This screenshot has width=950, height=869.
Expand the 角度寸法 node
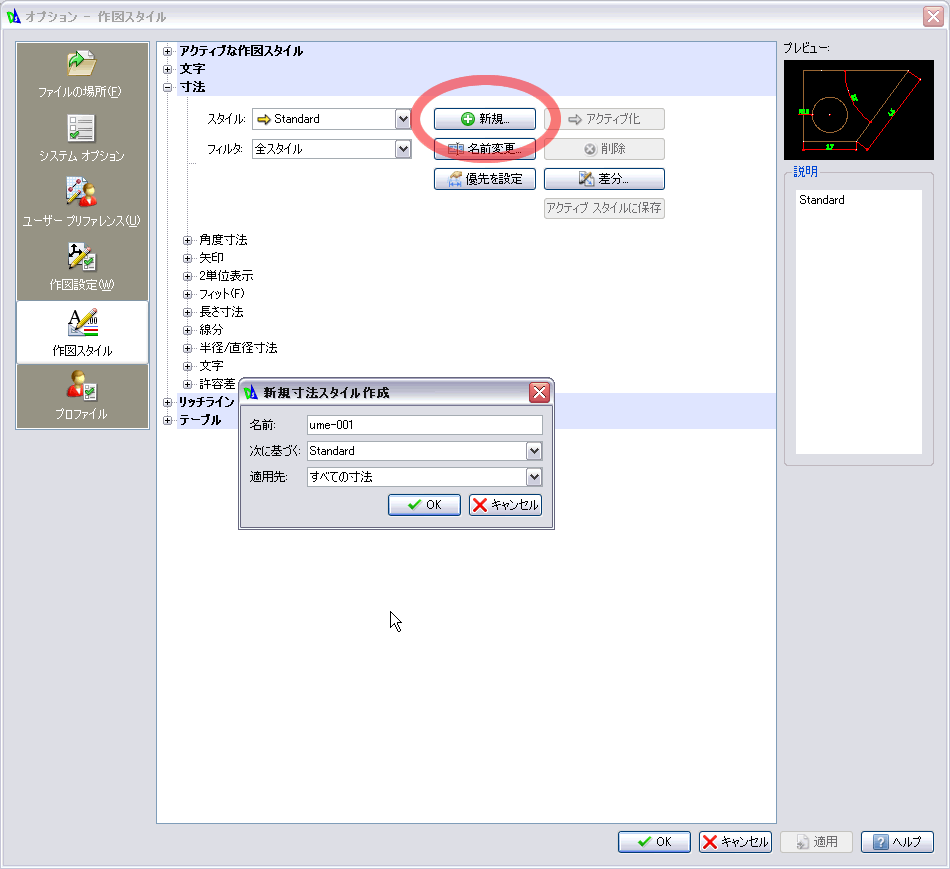(188, 241)
